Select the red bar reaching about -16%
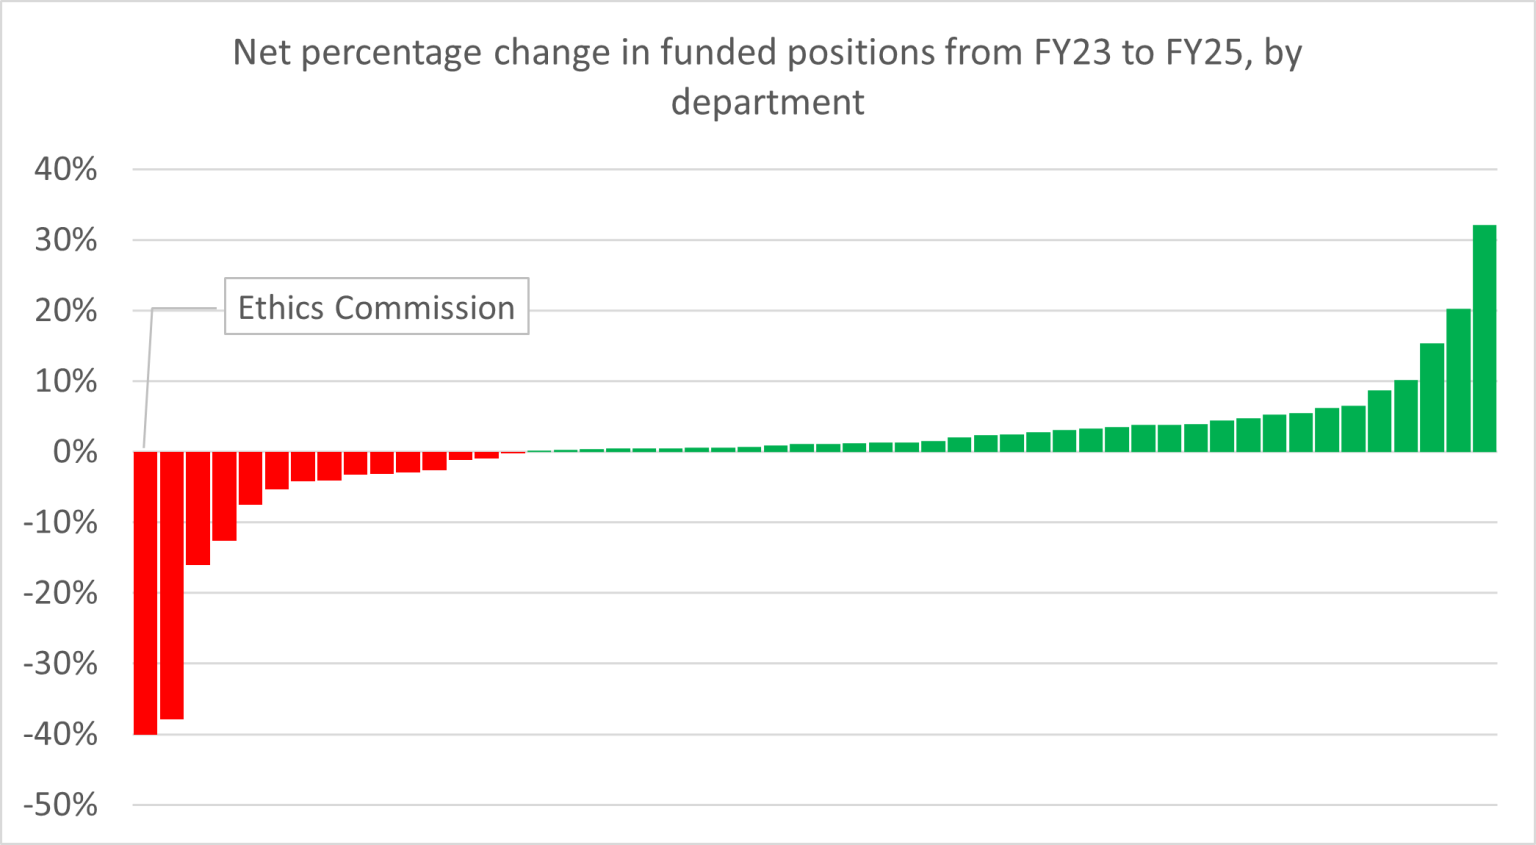 click(x=198, y=508)
